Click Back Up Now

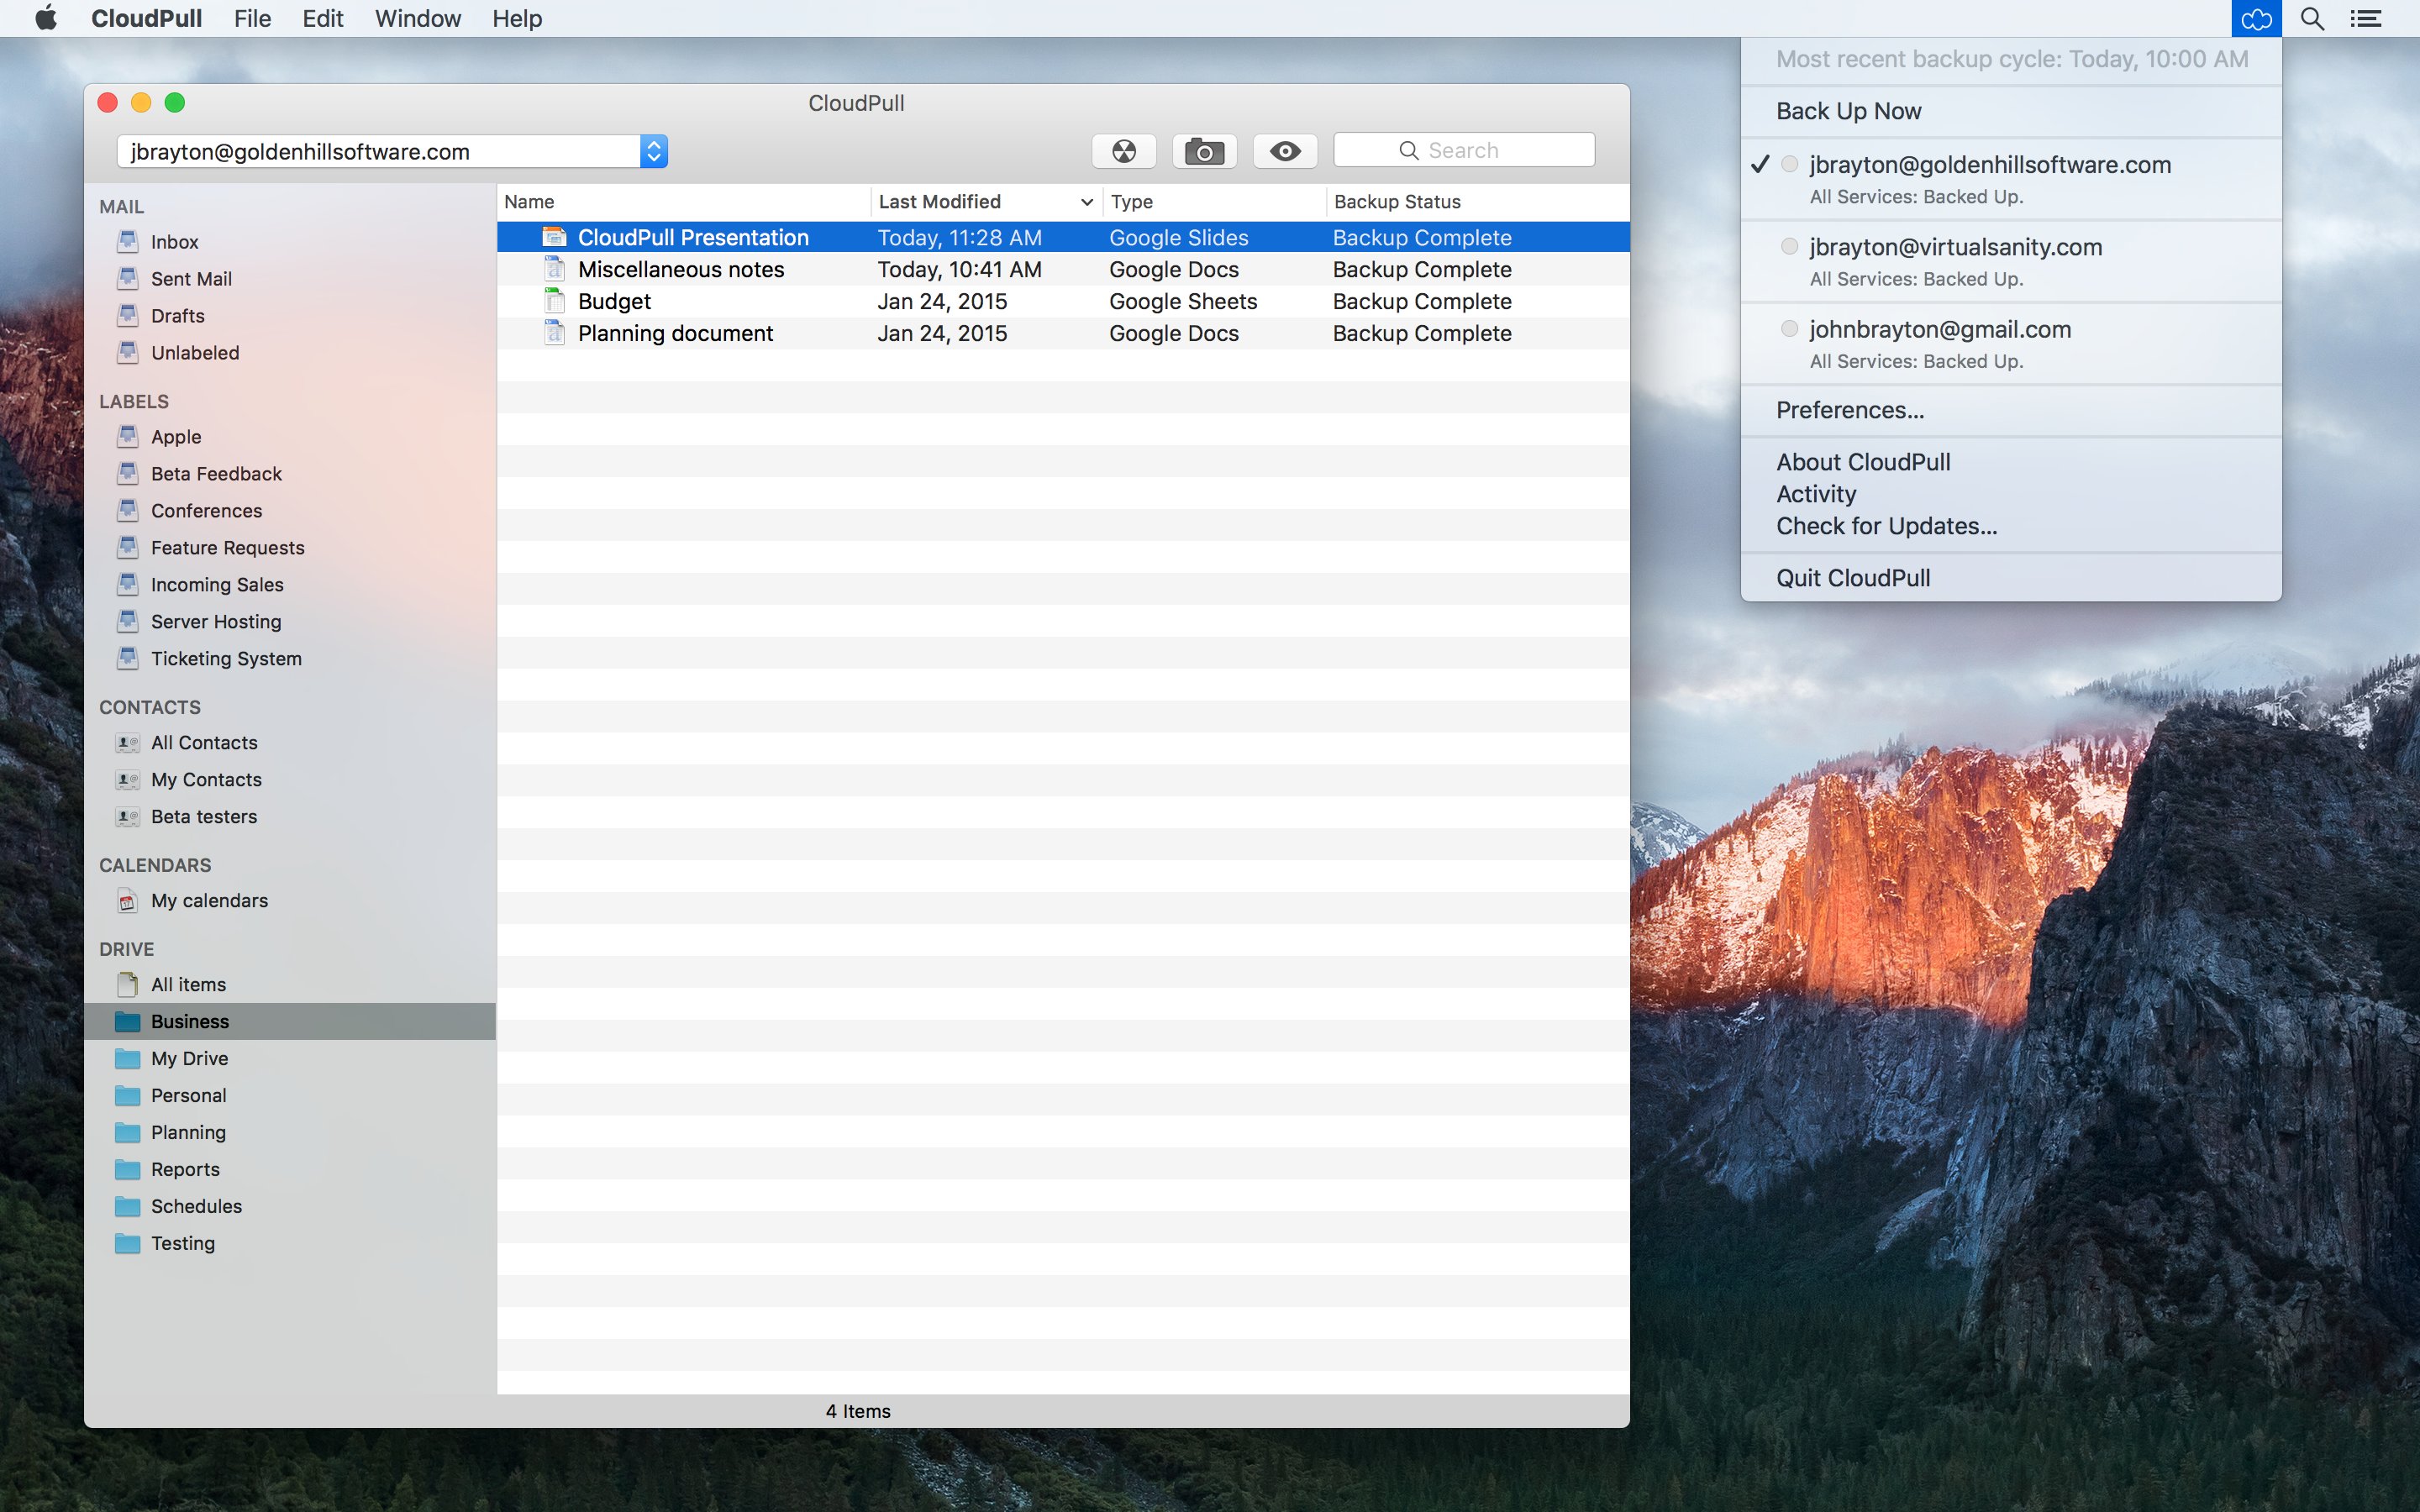(x=1848, y=111)
